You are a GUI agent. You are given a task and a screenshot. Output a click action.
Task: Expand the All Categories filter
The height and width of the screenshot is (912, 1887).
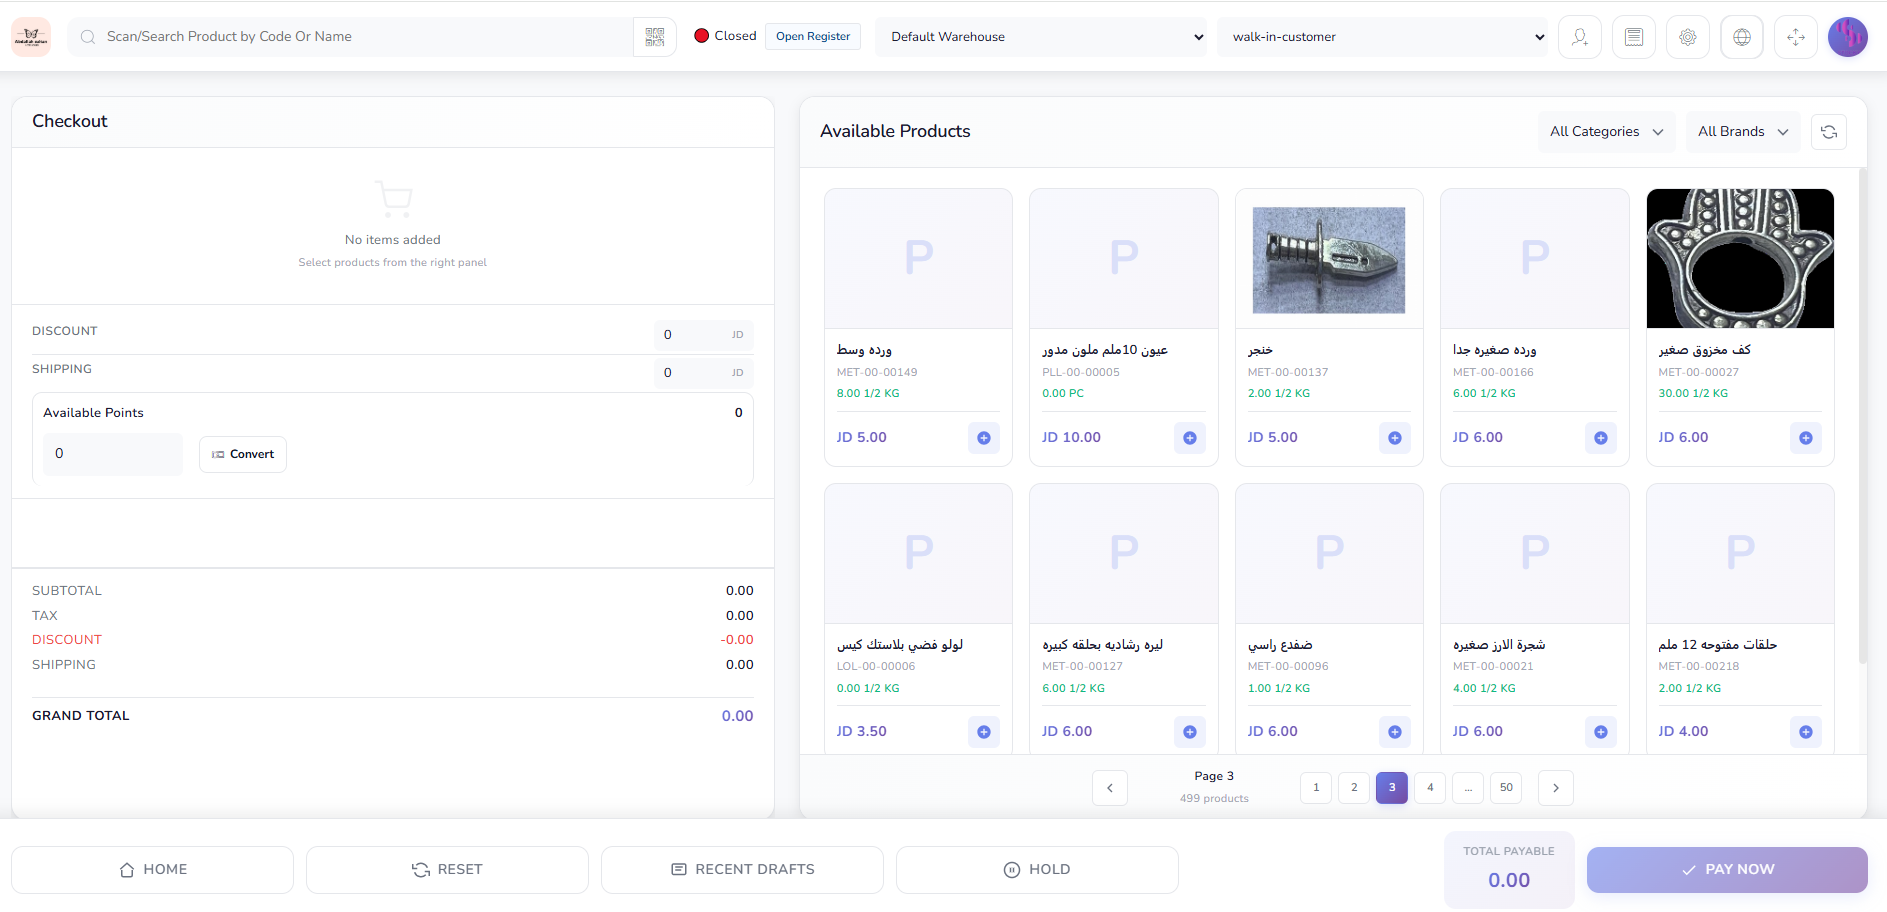click(x=1606, y=132)
